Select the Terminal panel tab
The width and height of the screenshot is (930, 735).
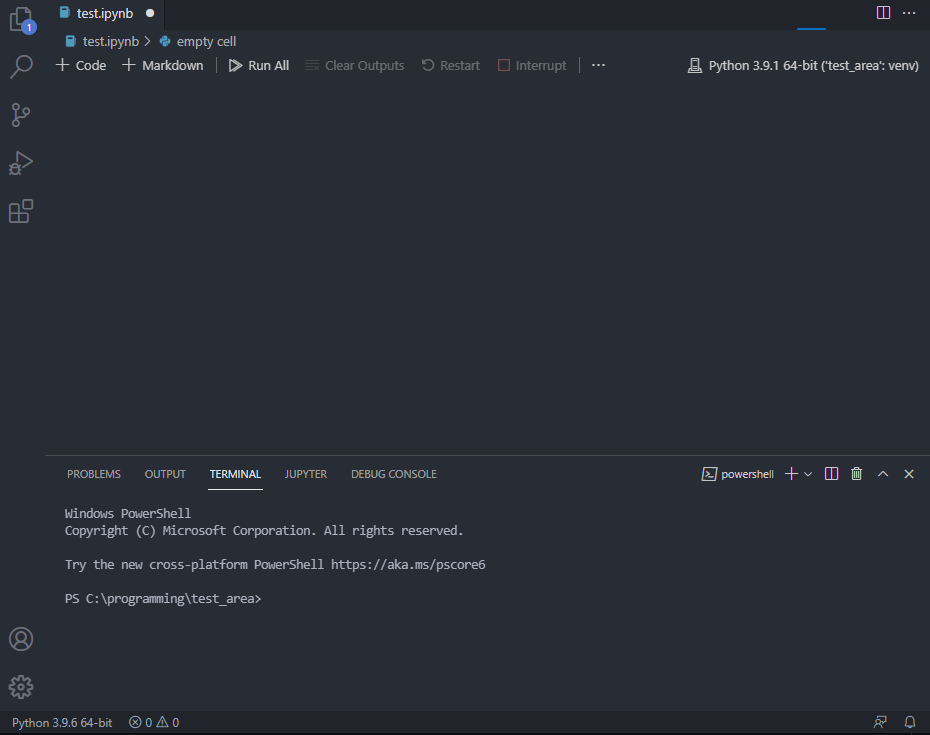point(235,474)
